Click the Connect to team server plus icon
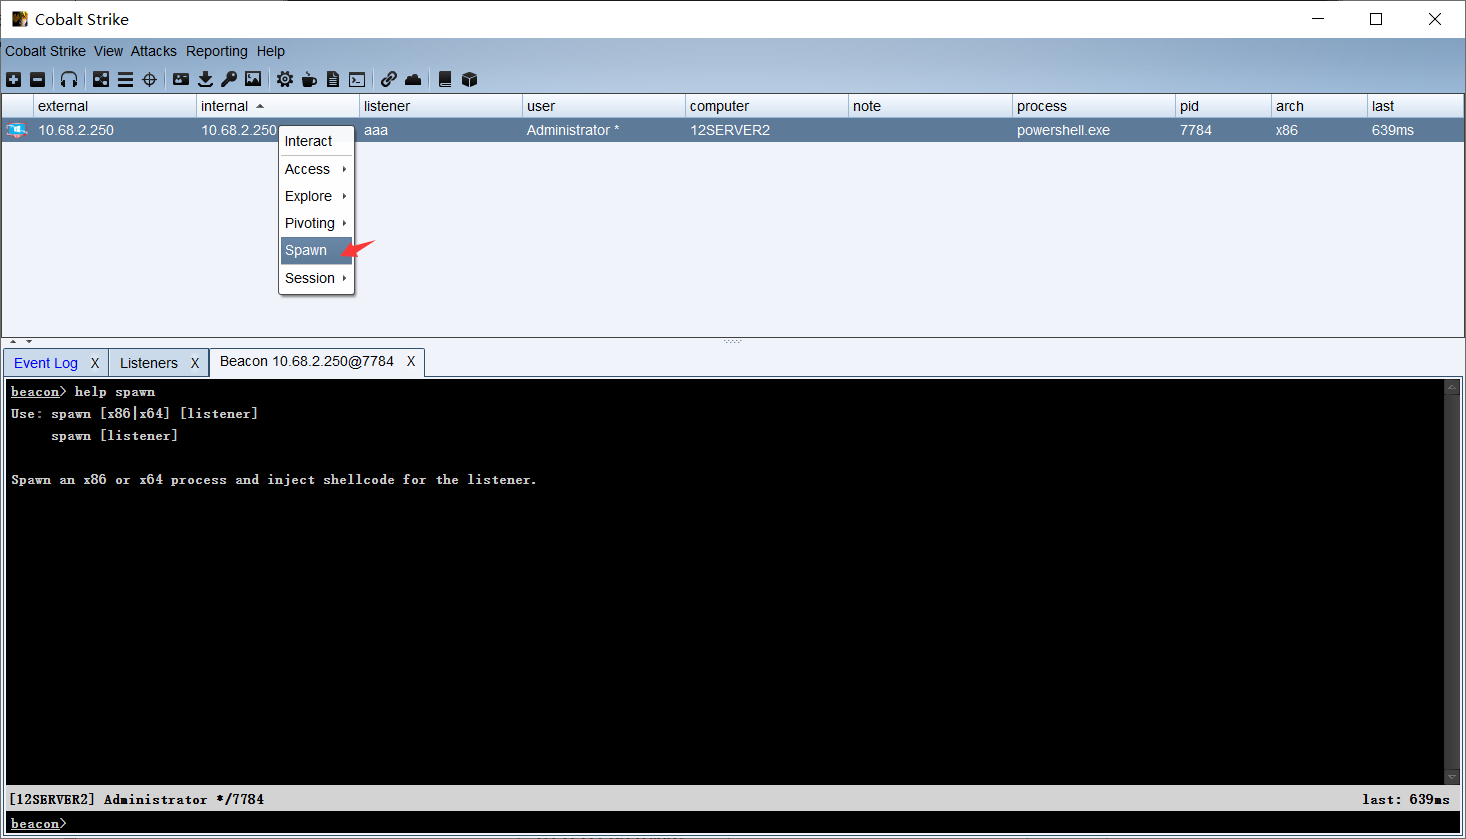This screenshot has width=1466, height=839. pos(13,79)
